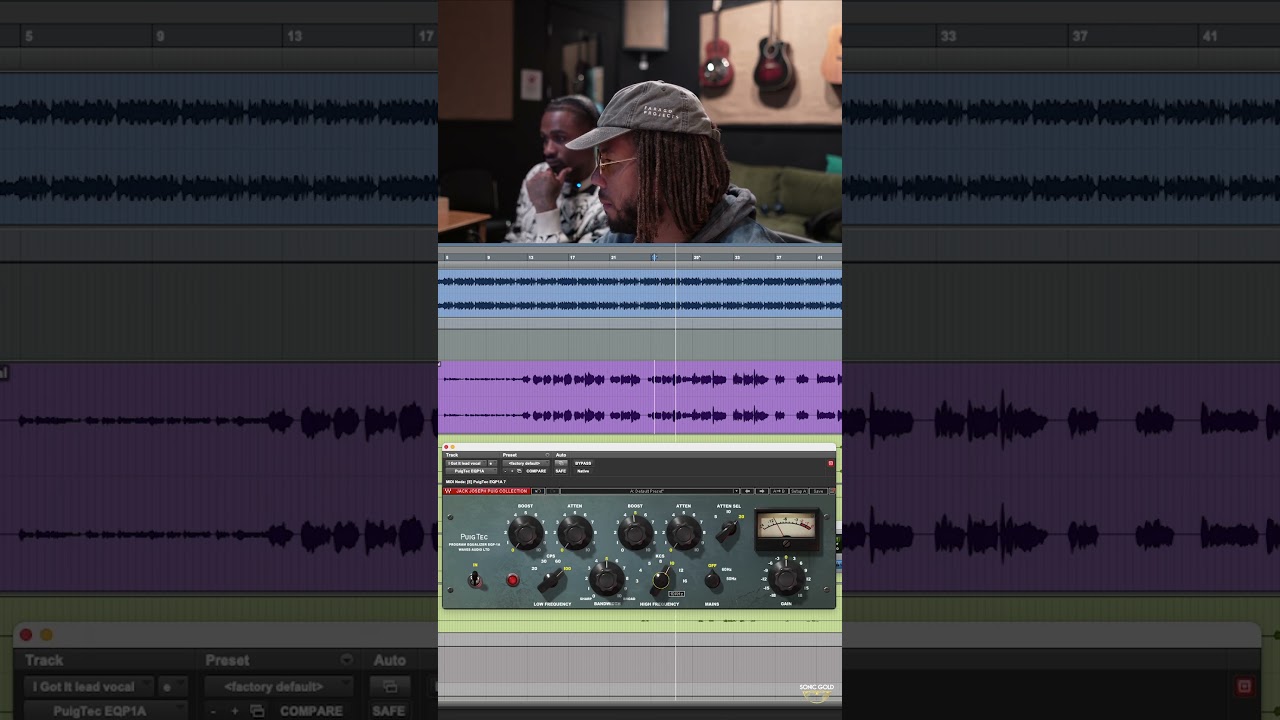Click the purple lead vocal clip in center
1280x720 pixels.
tap(640, 398)
